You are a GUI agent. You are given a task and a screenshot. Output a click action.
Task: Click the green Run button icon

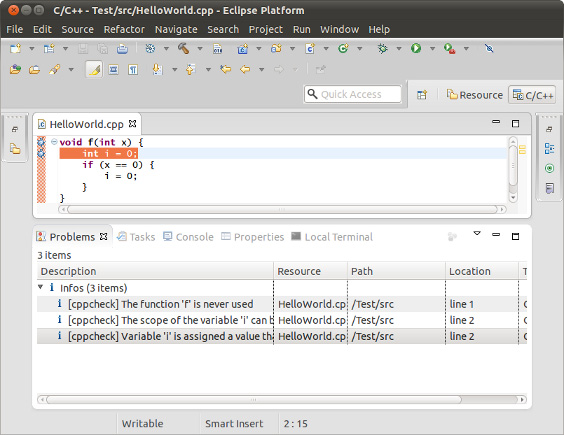[416, 48]
